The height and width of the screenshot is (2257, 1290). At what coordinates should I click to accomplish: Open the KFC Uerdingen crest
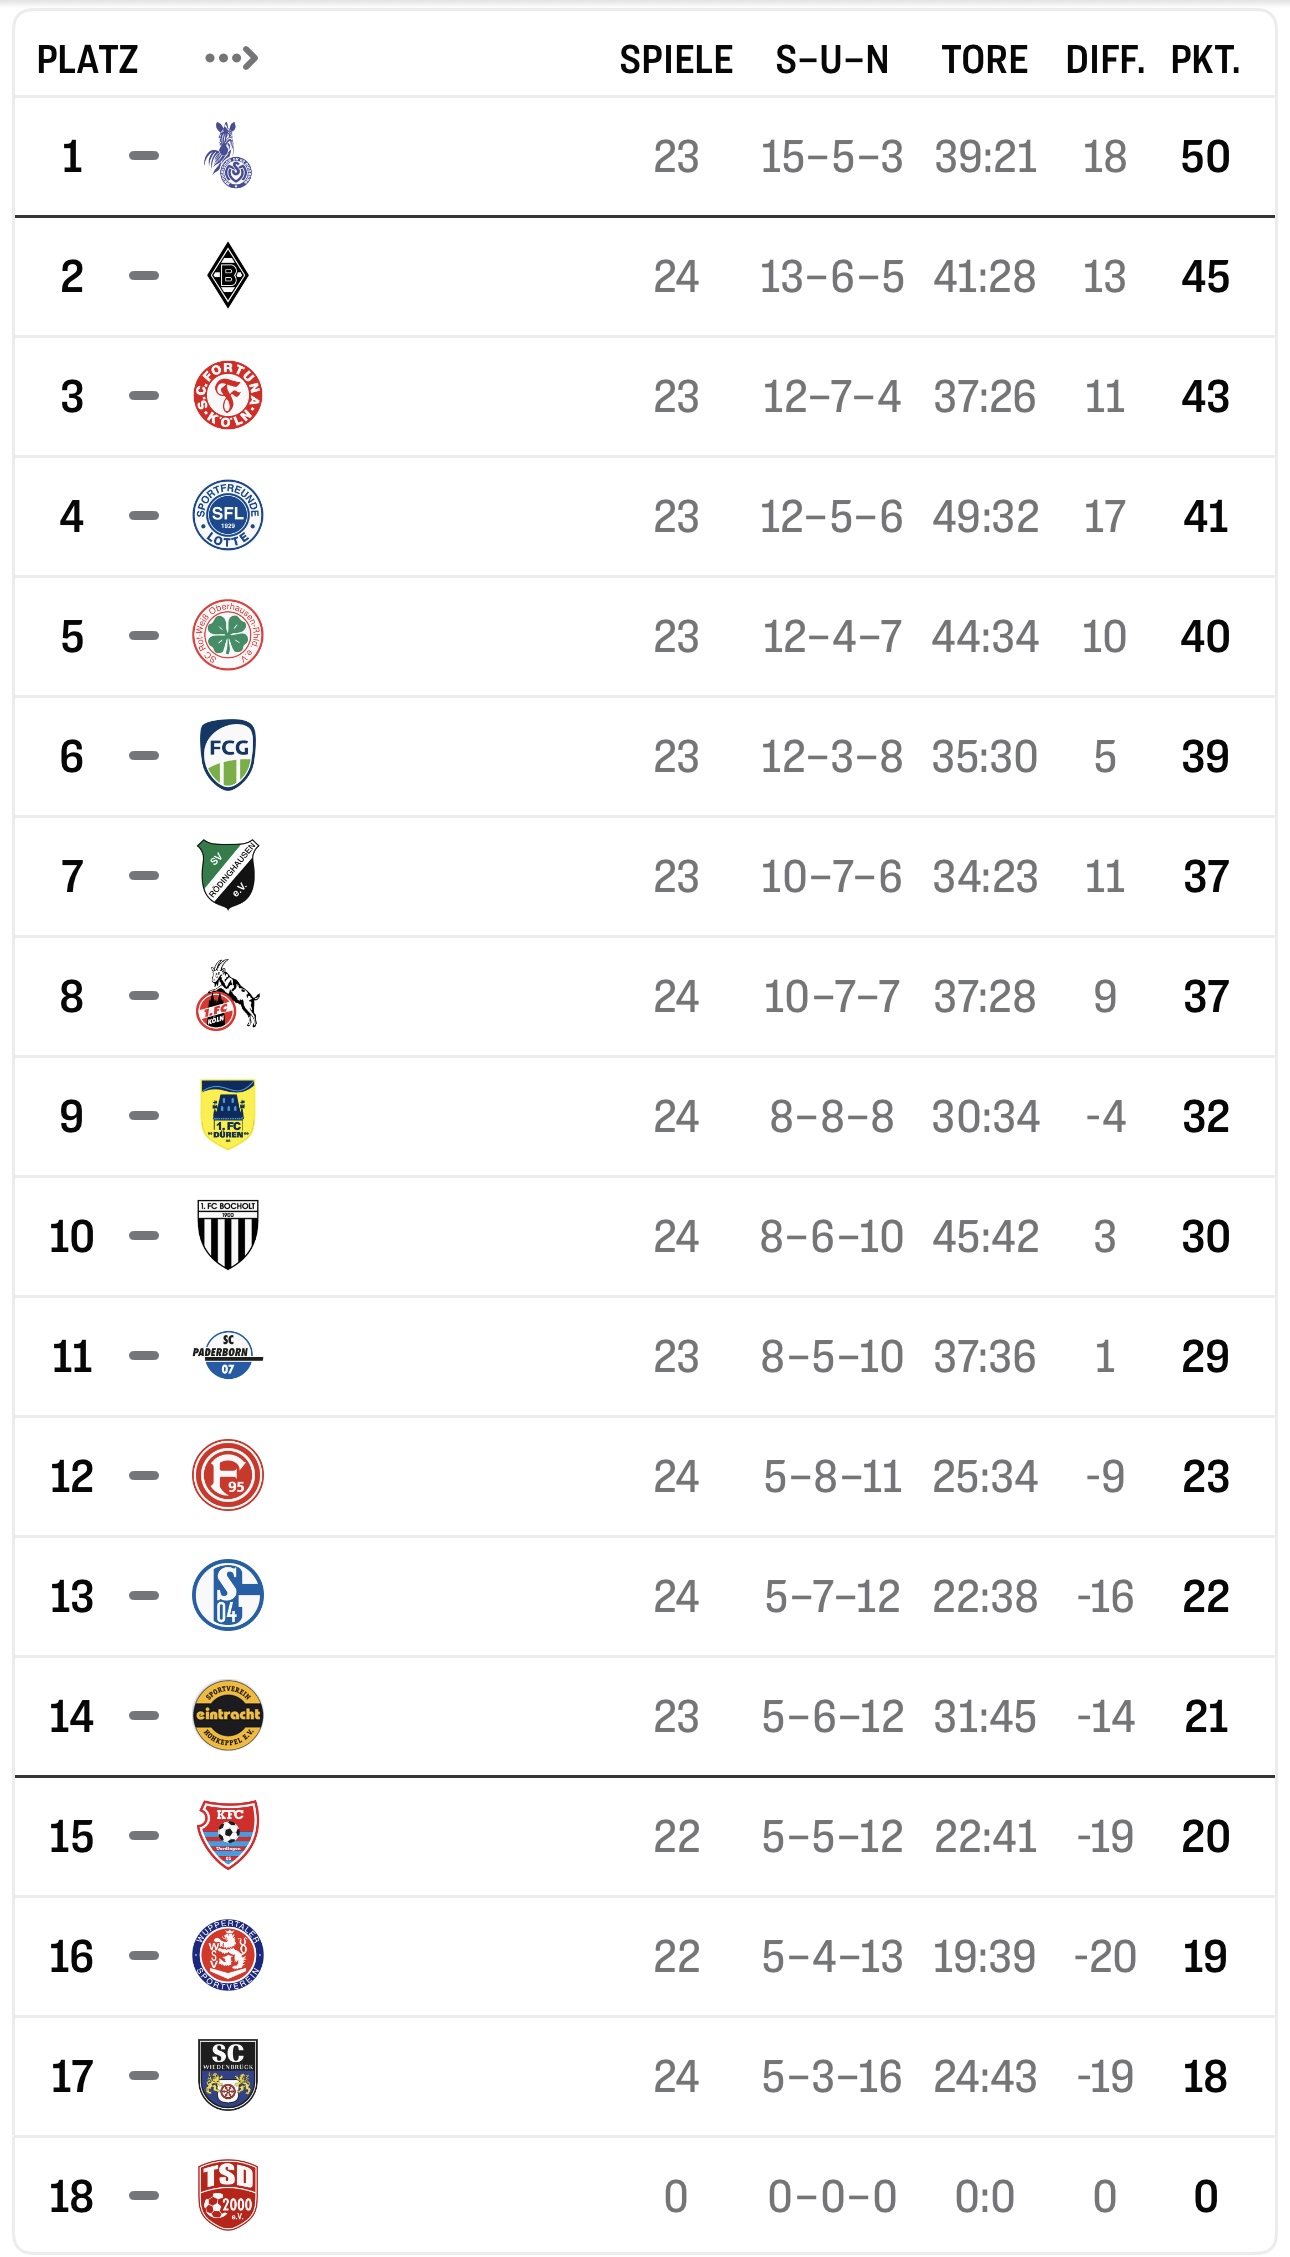click(x=228, y=1835)
